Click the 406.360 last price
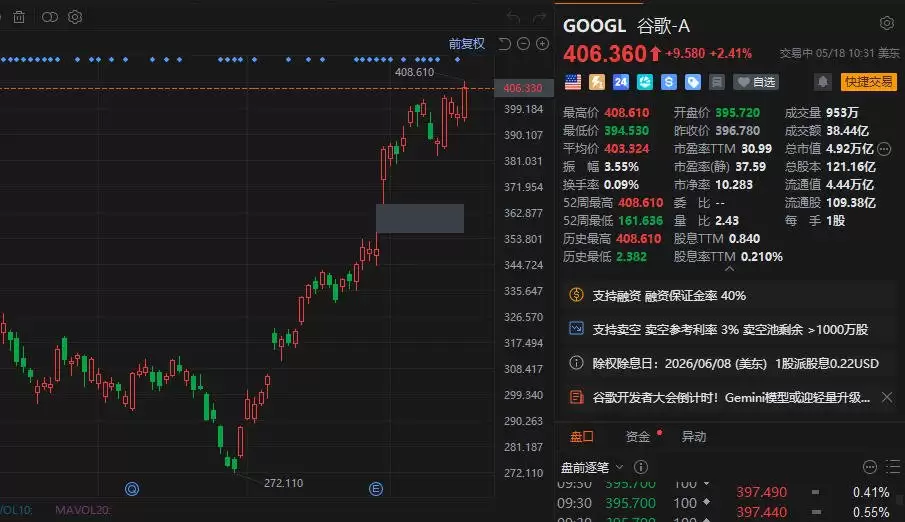905x522 pixels. (x=605, y=54)
